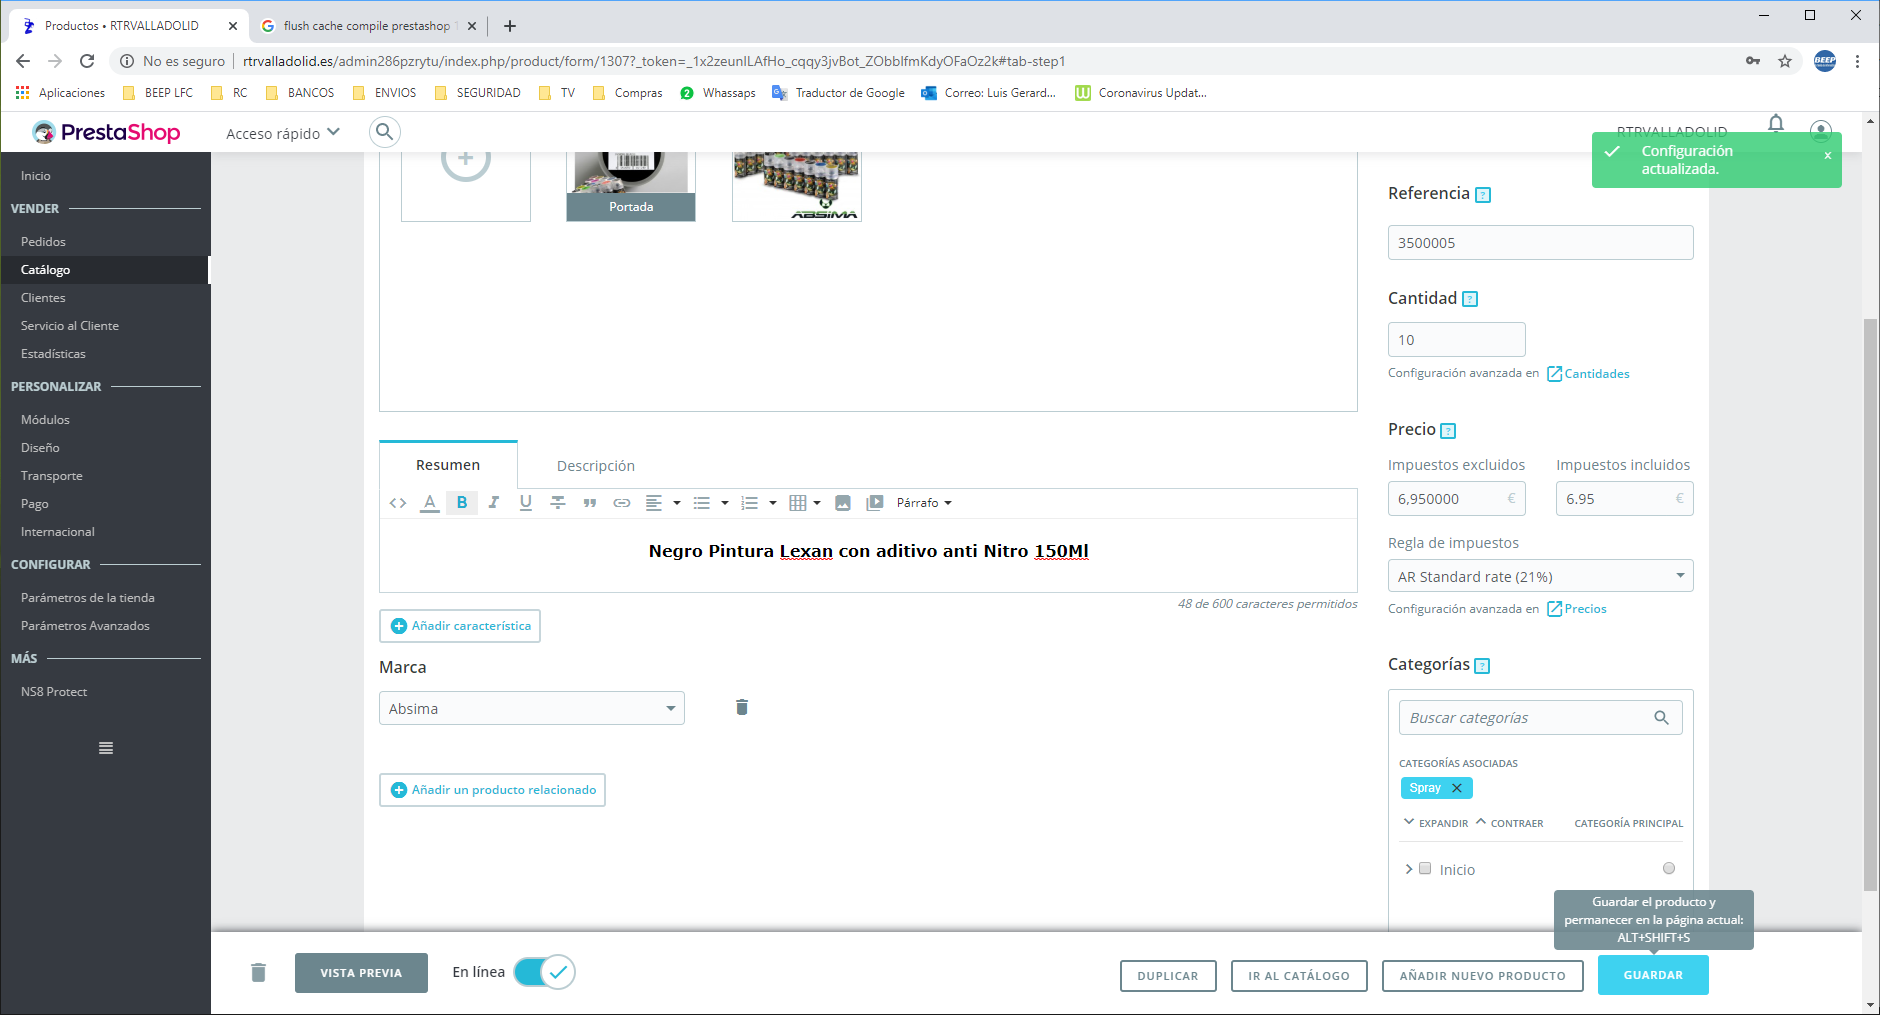The height and width of the screenshot is (1015, 1880).
Task: Expand the Inicio category tree node
Action: coord(1409,869)
